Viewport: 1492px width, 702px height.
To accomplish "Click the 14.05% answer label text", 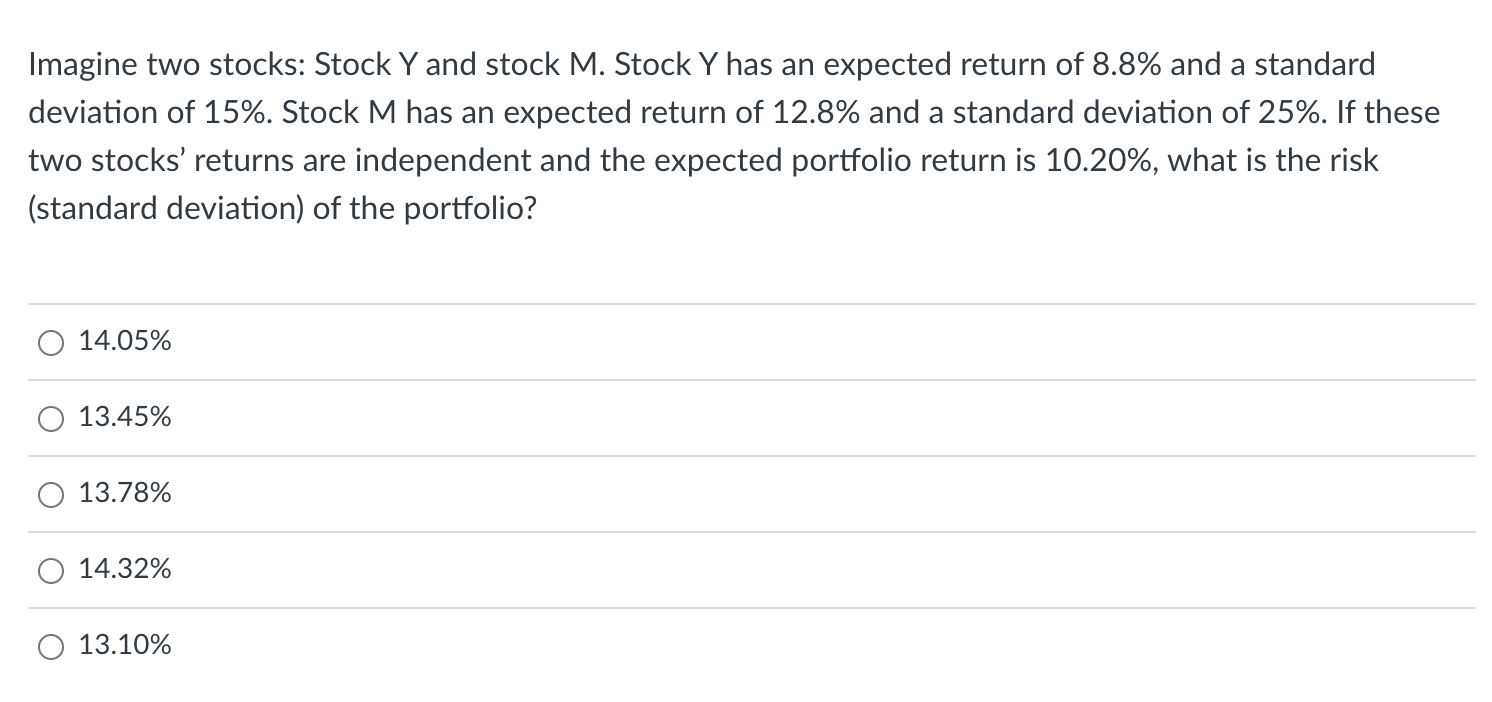I will click(x=124, y=341).
